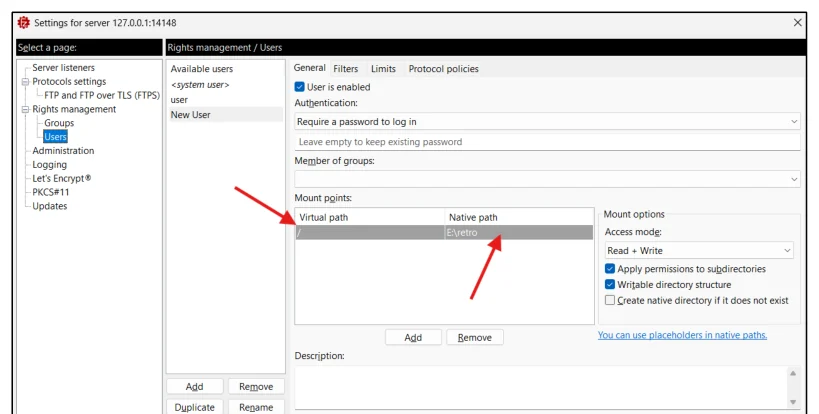The image size is (819, 414).
Task: Toggle 'Apply permissions to subdirectories' checkbox
Action: point(610,269)
